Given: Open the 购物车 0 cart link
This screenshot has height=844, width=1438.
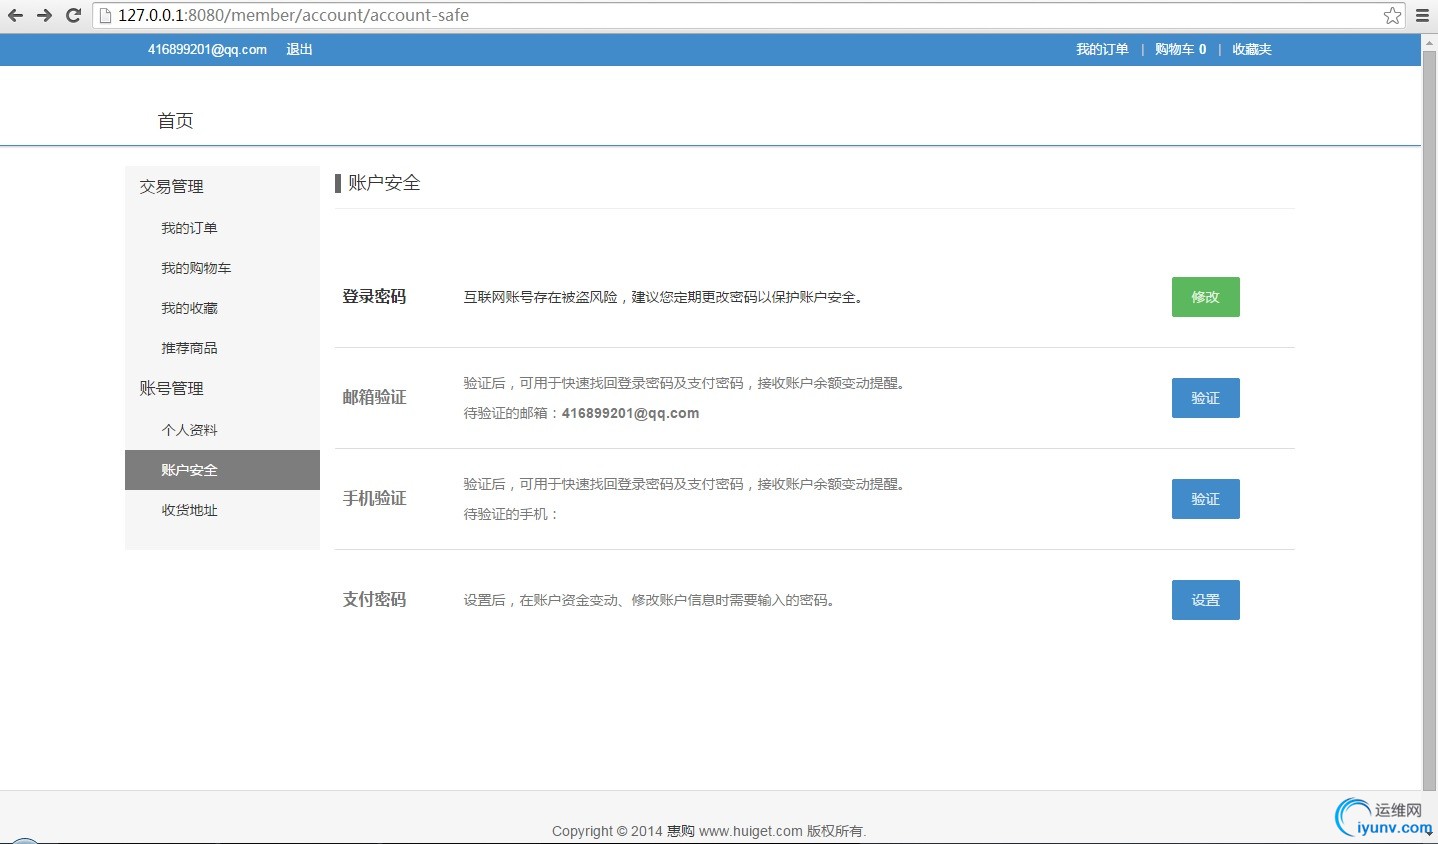Looking at the screenshot, I should (x=1180, y=49).
